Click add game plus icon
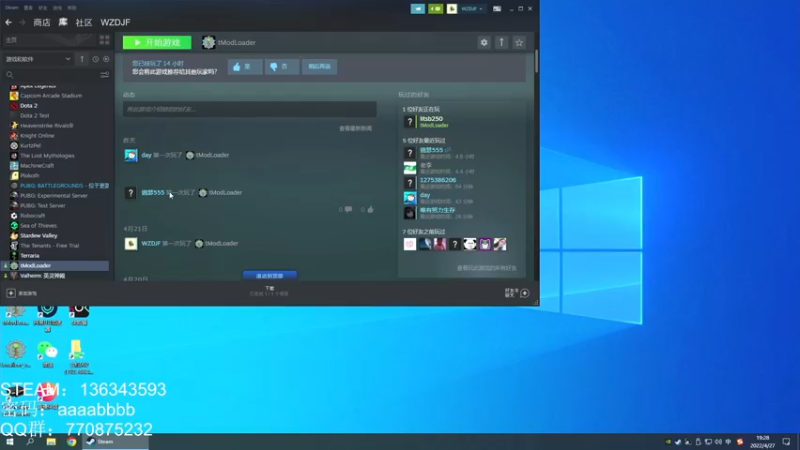 click(11, 293)
